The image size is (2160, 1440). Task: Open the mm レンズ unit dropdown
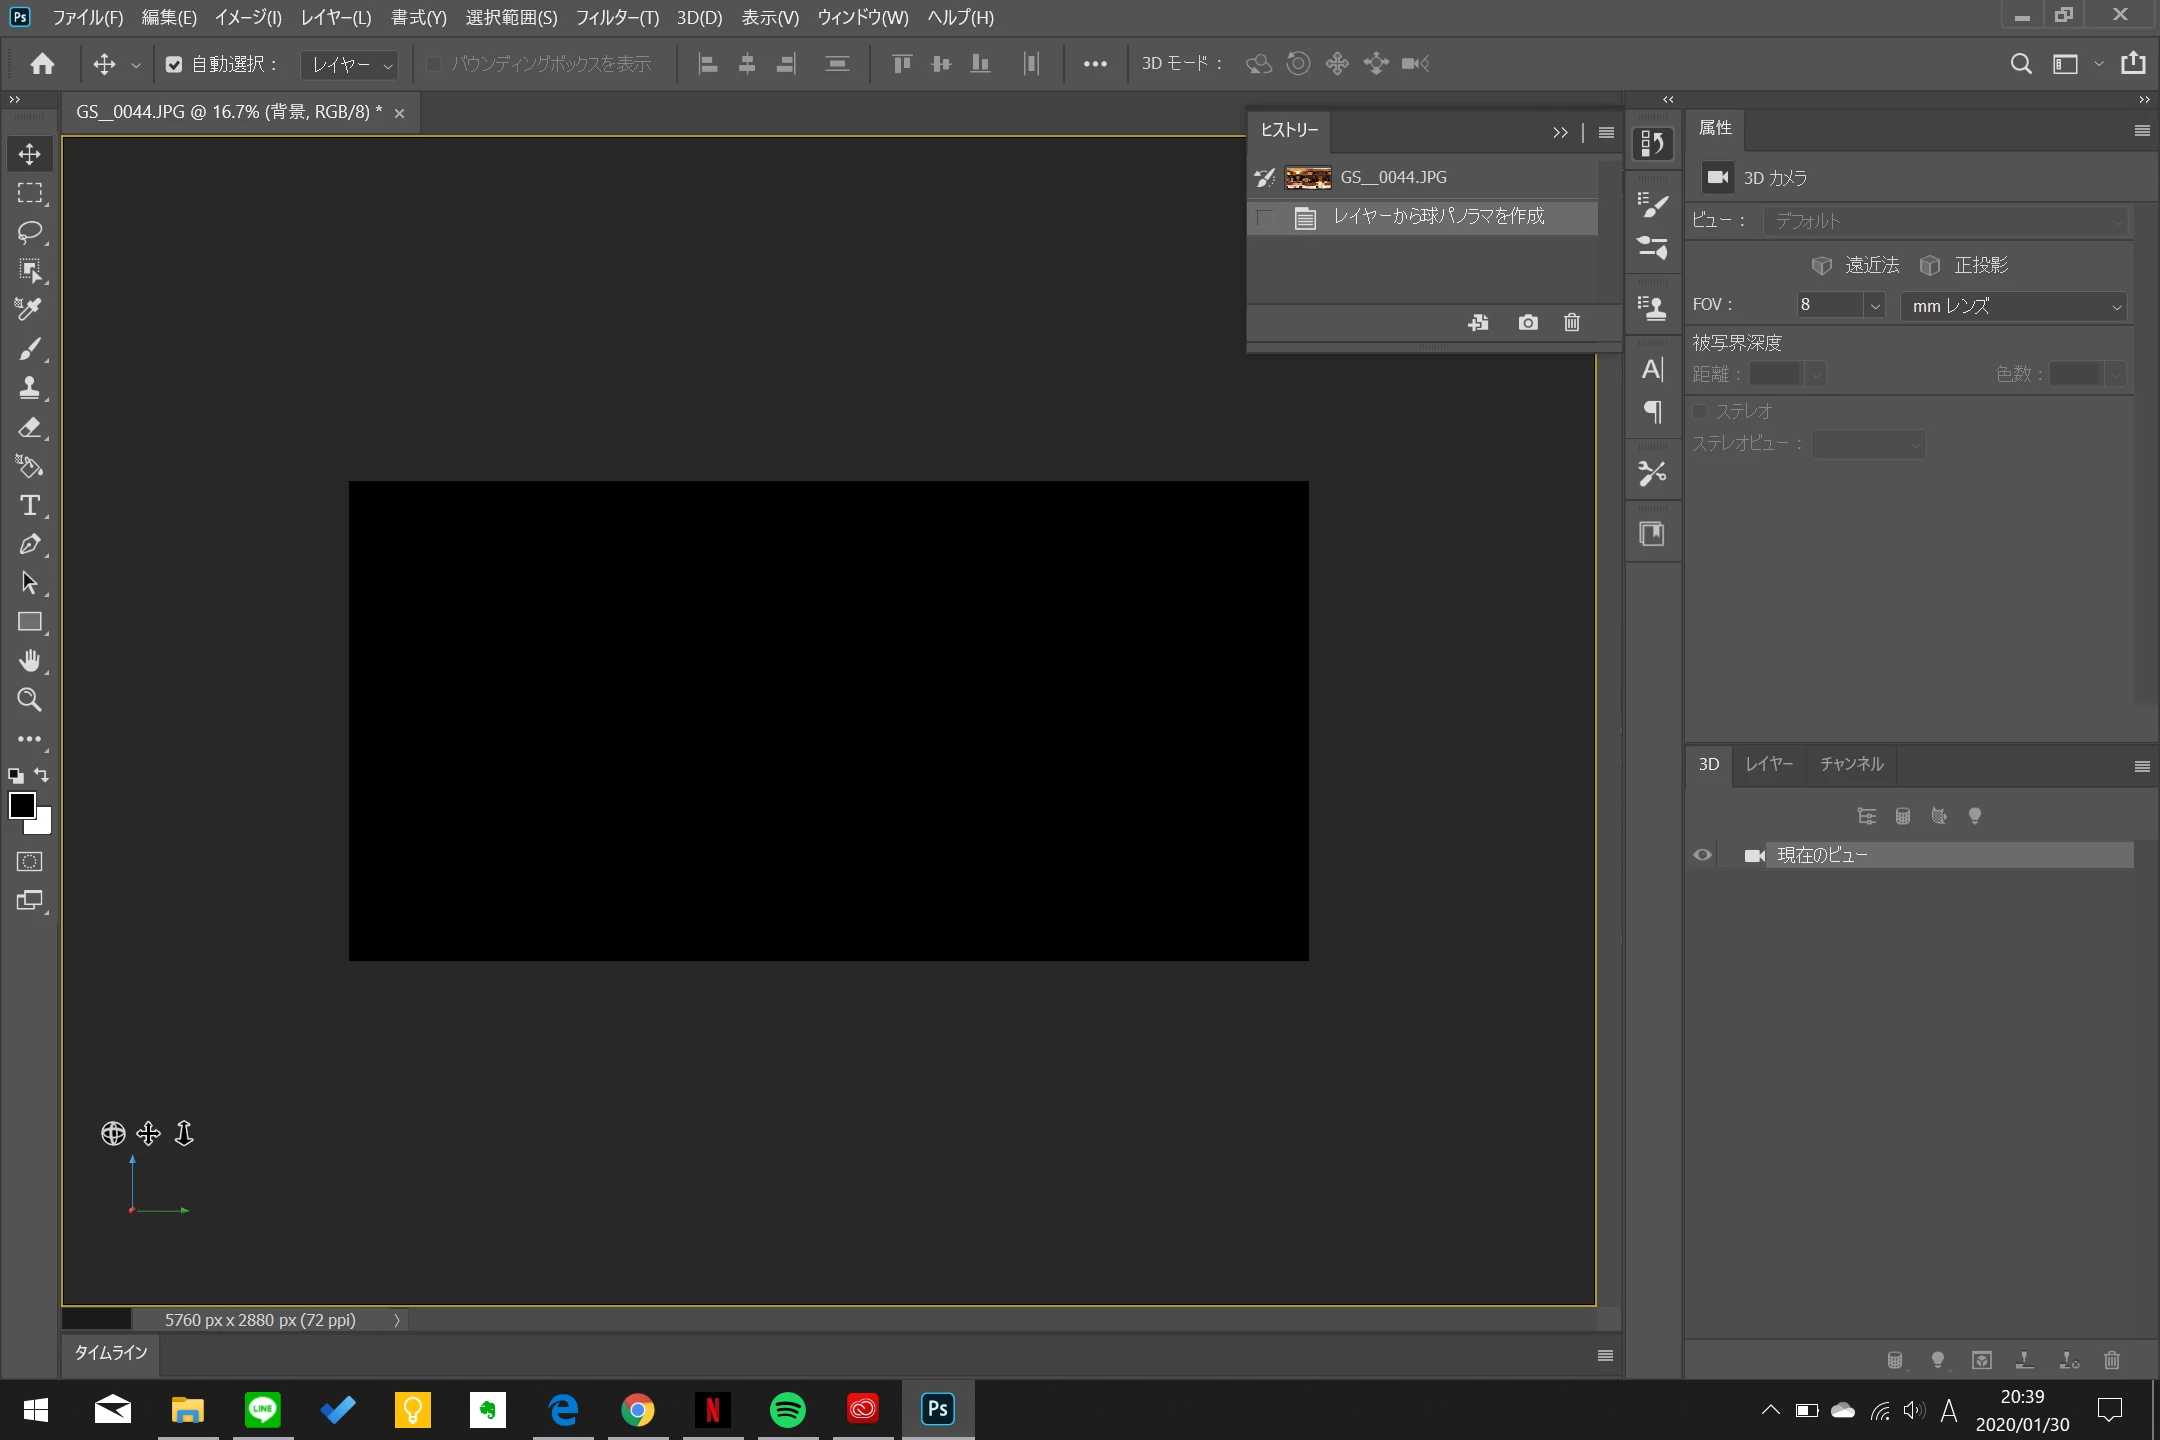[x=2012, y=306]
